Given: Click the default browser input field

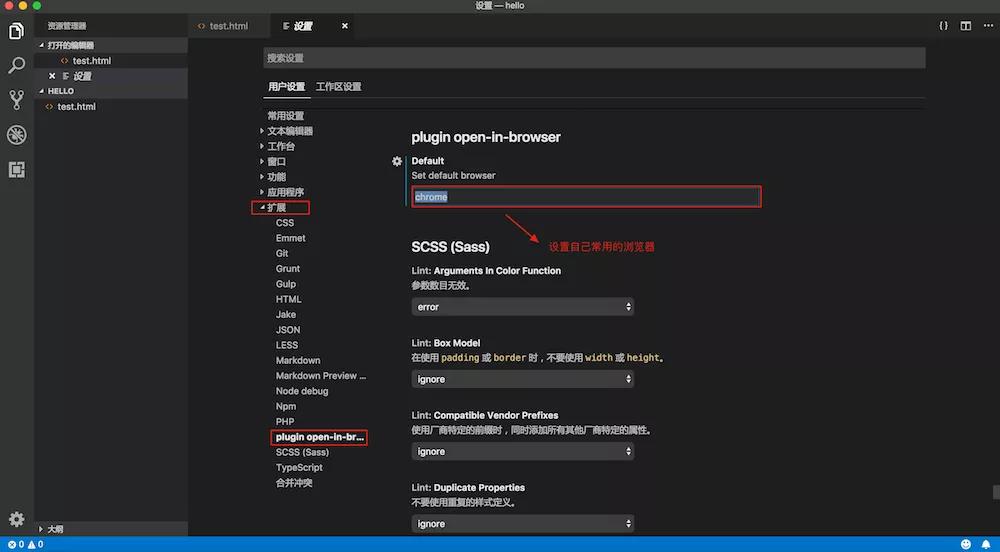Looking at the screenshot, I should click(587, 197).
